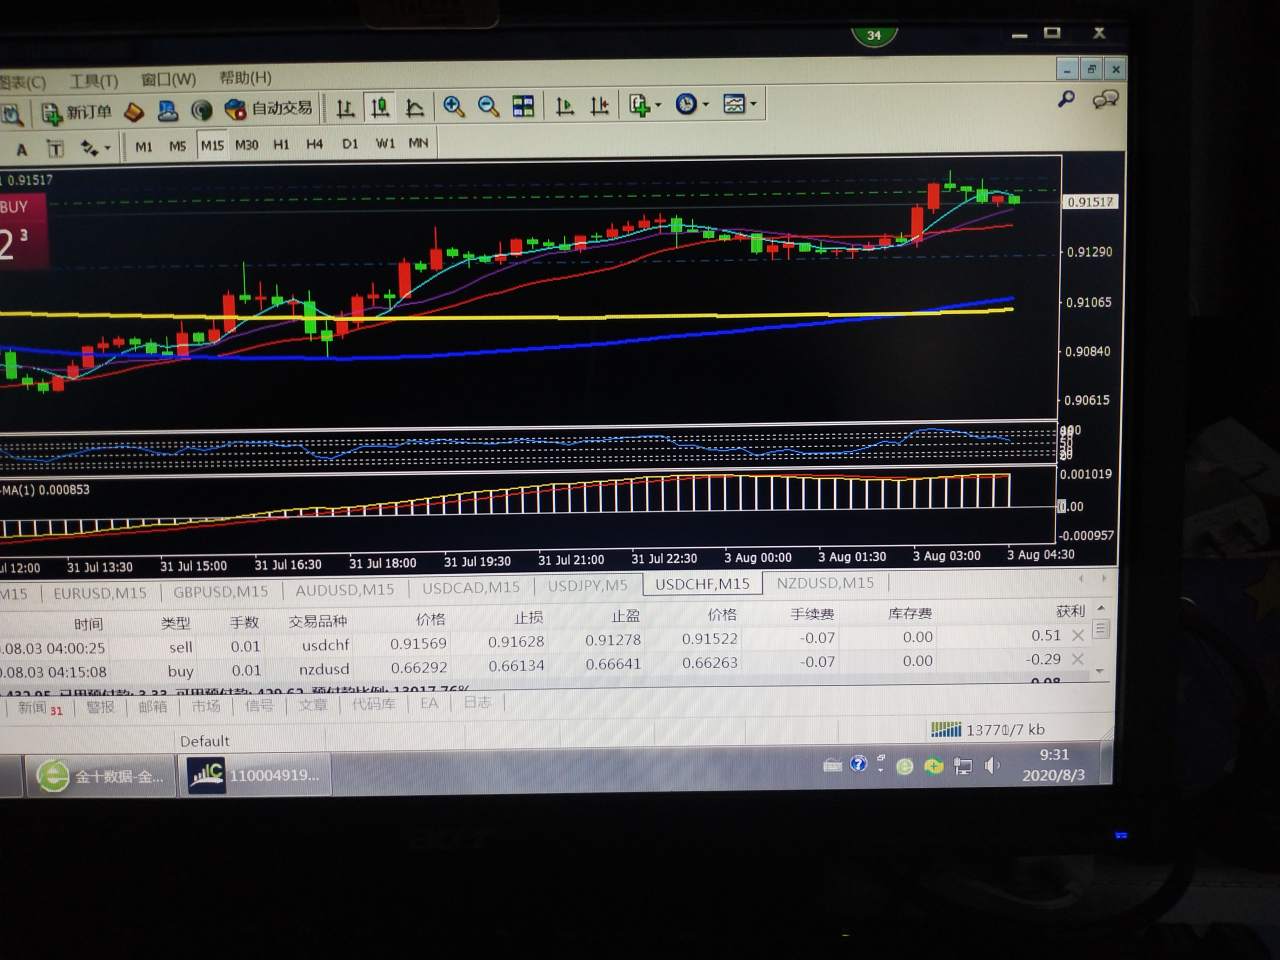Open the 工具(T) Tools menu
This screenshot has width=1280, height=960.
click(x=93, y=81)
